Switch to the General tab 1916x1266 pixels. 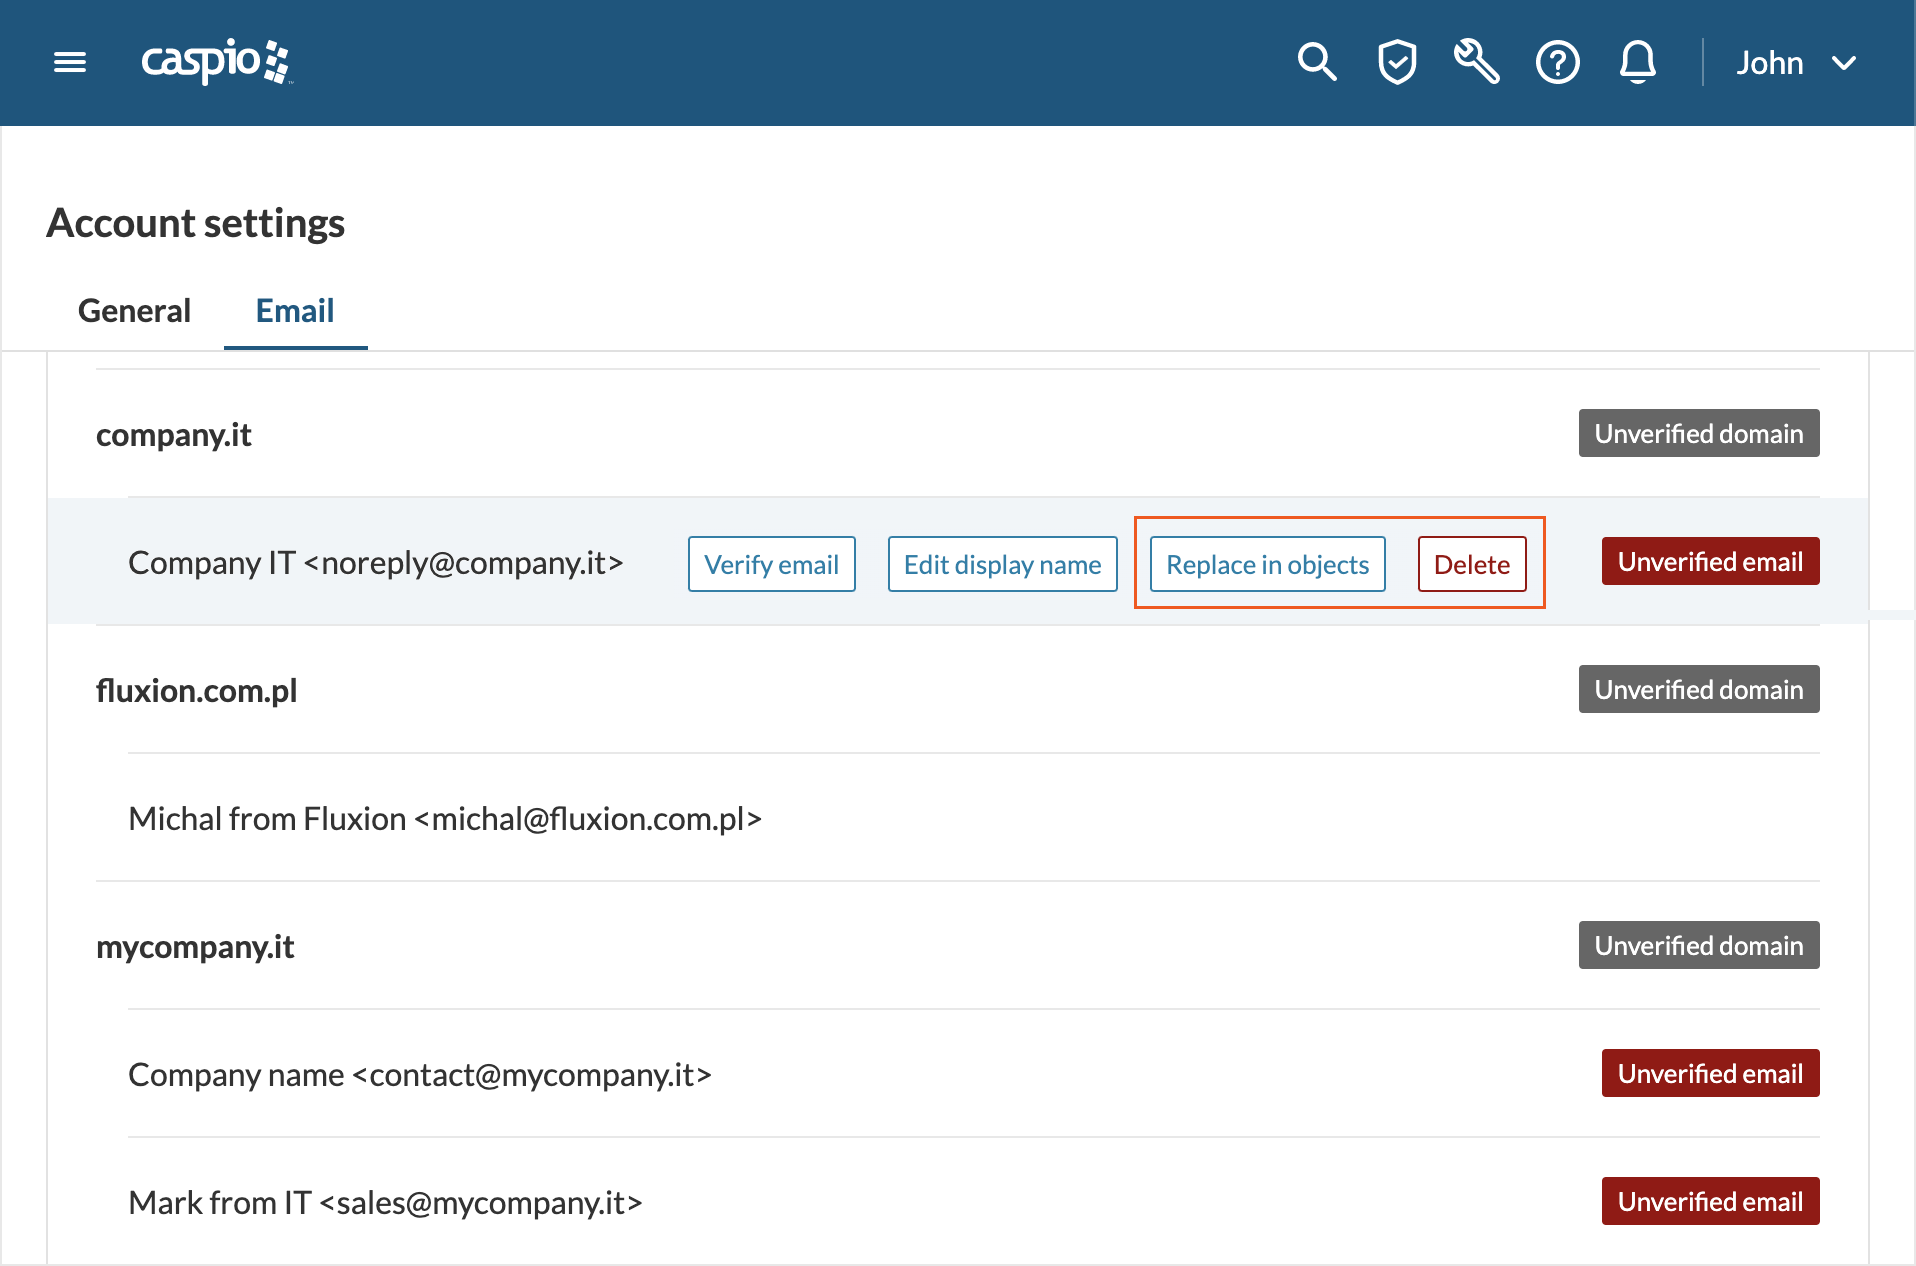coord(134,311)
